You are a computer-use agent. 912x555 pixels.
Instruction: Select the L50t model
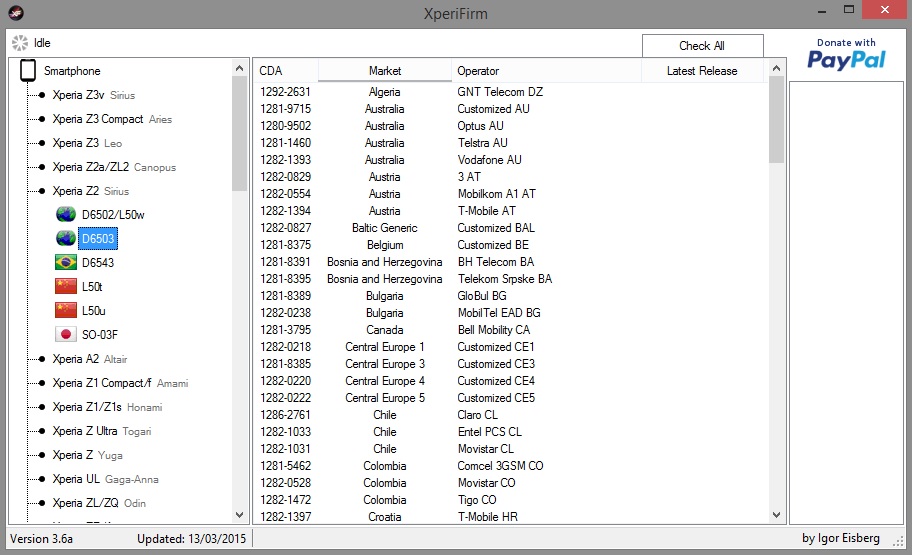[92, 286]
